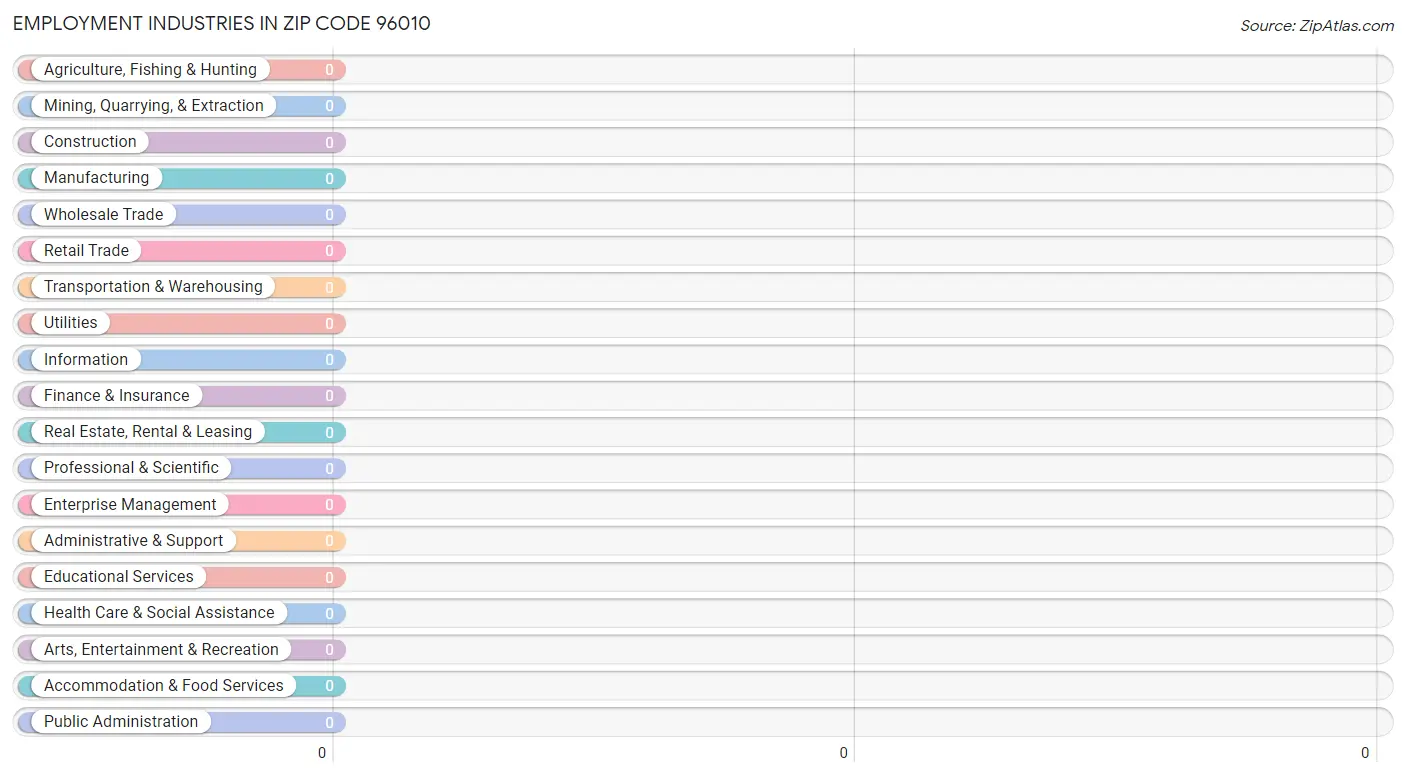Select the Manufacturing bar label

pos(96,178)
